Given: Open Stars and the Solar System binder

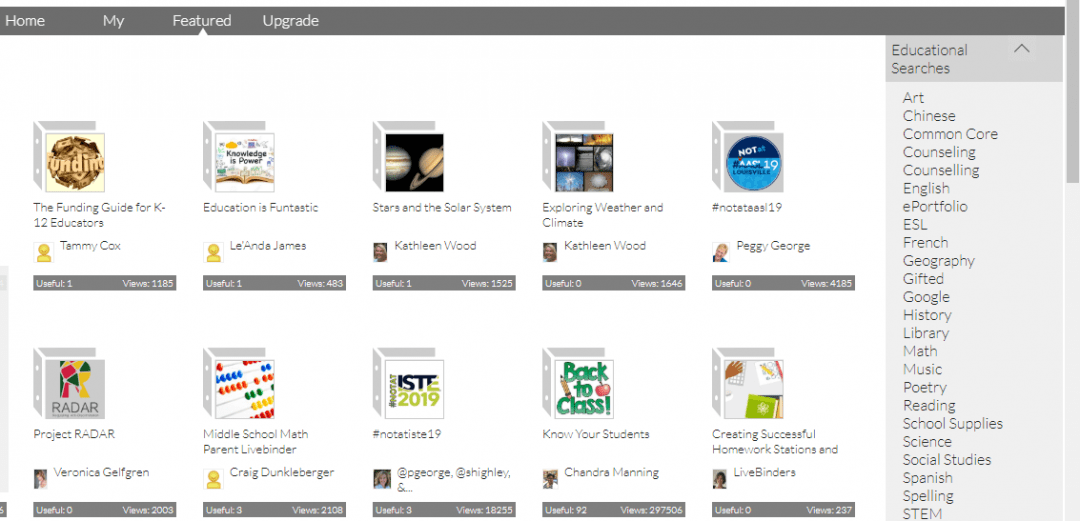Looking at the screenshot, I should click(x=413, y=162).
